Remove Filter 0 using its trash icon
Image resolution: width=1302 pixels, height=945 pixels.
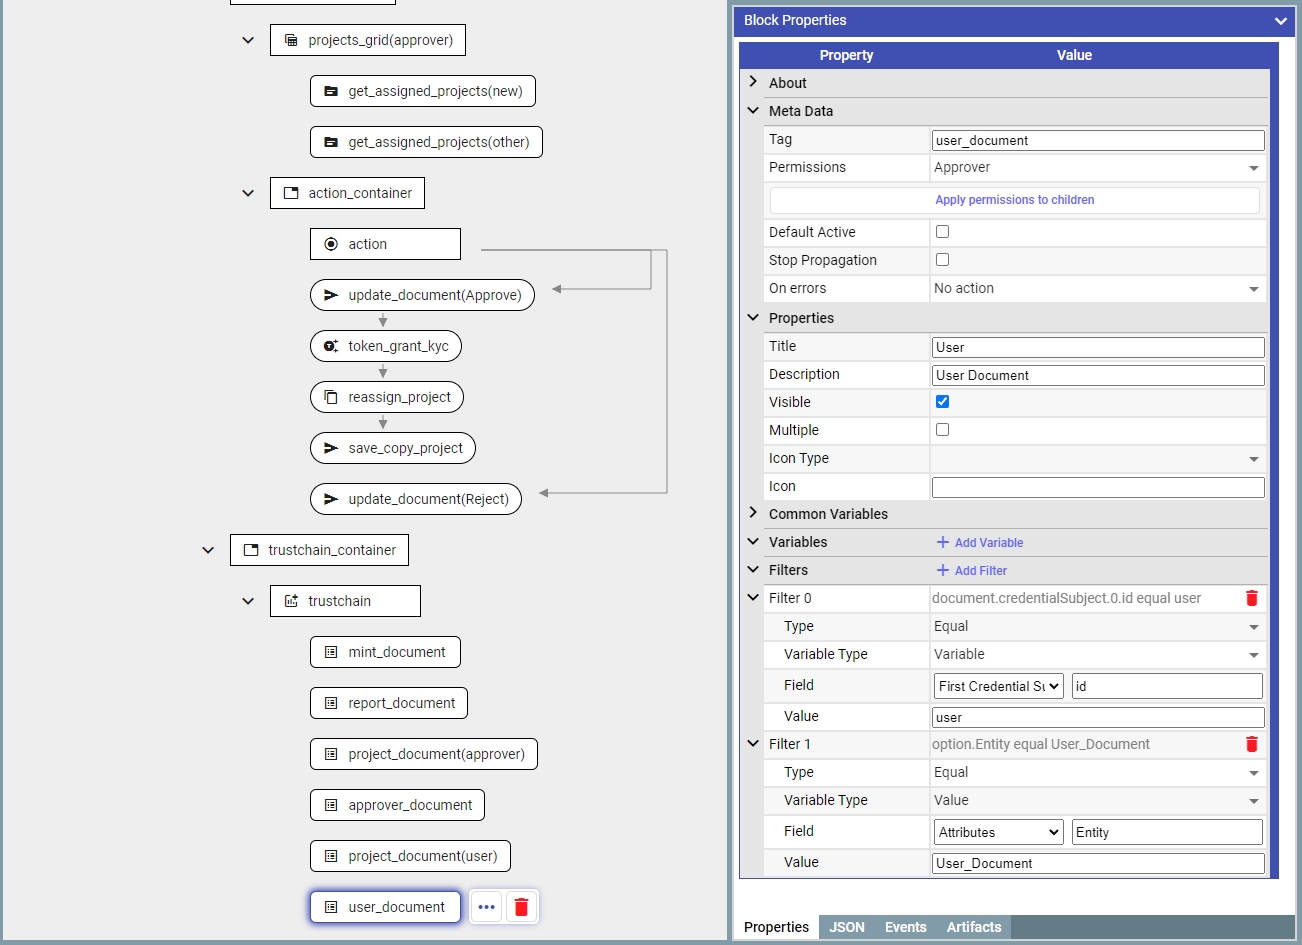click(x=1251, y=598)
